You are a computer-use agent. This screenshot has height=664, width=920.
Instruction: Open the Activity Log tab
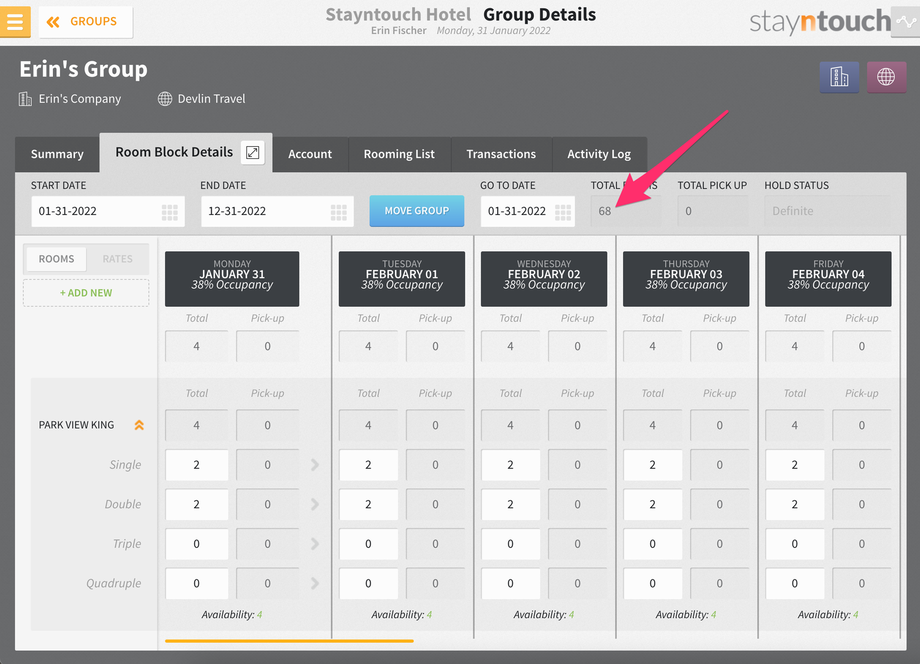pyautogui.click(x=599, y=154)
